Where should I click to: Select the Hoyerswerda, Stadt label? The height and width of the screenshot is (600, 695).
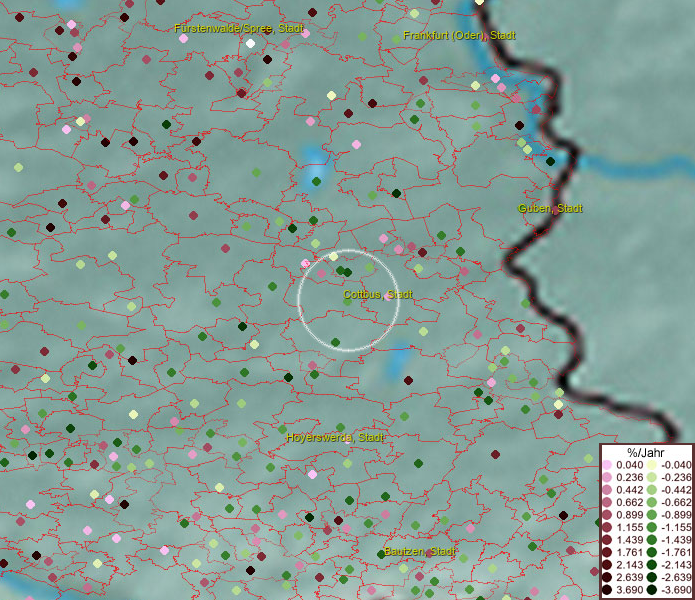(334, 438)
